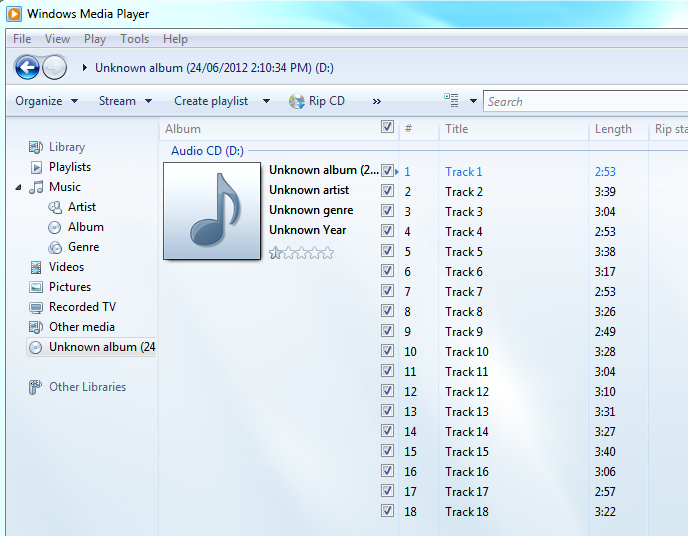
Task: Uncheck the checkbox for Track 5
Action: [x=387, y=251]
